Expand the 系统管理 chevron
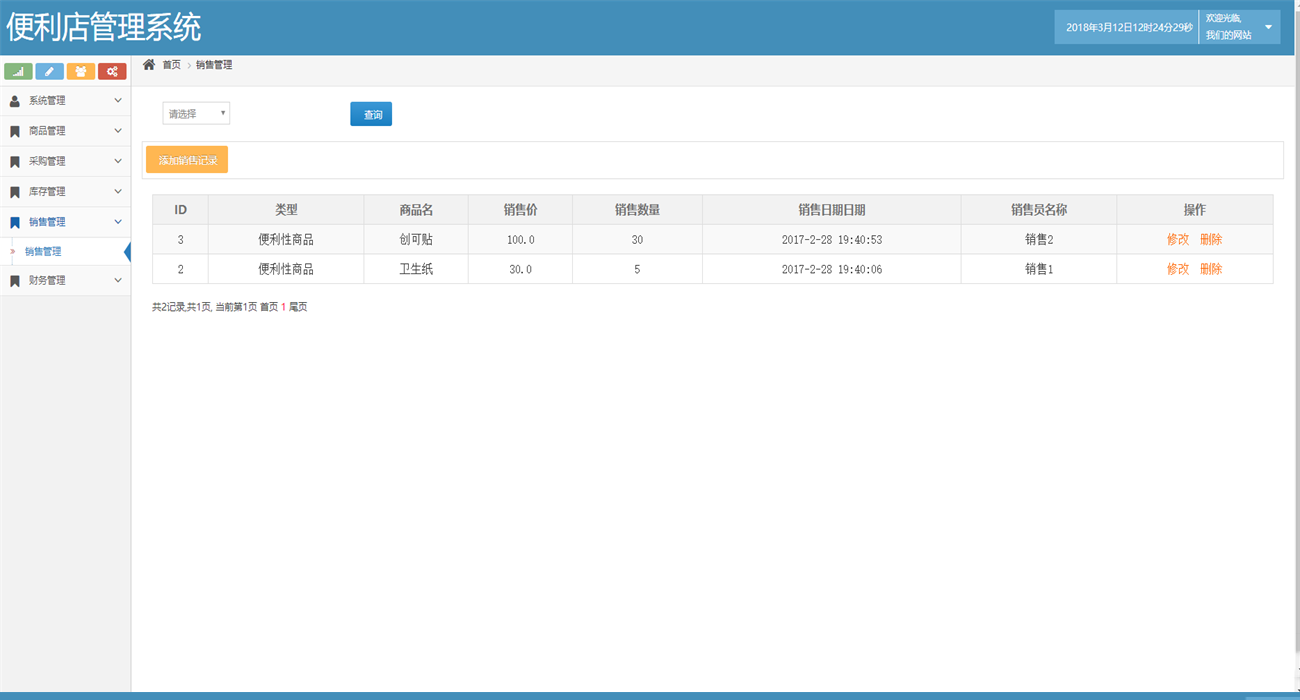 point(118,101)
